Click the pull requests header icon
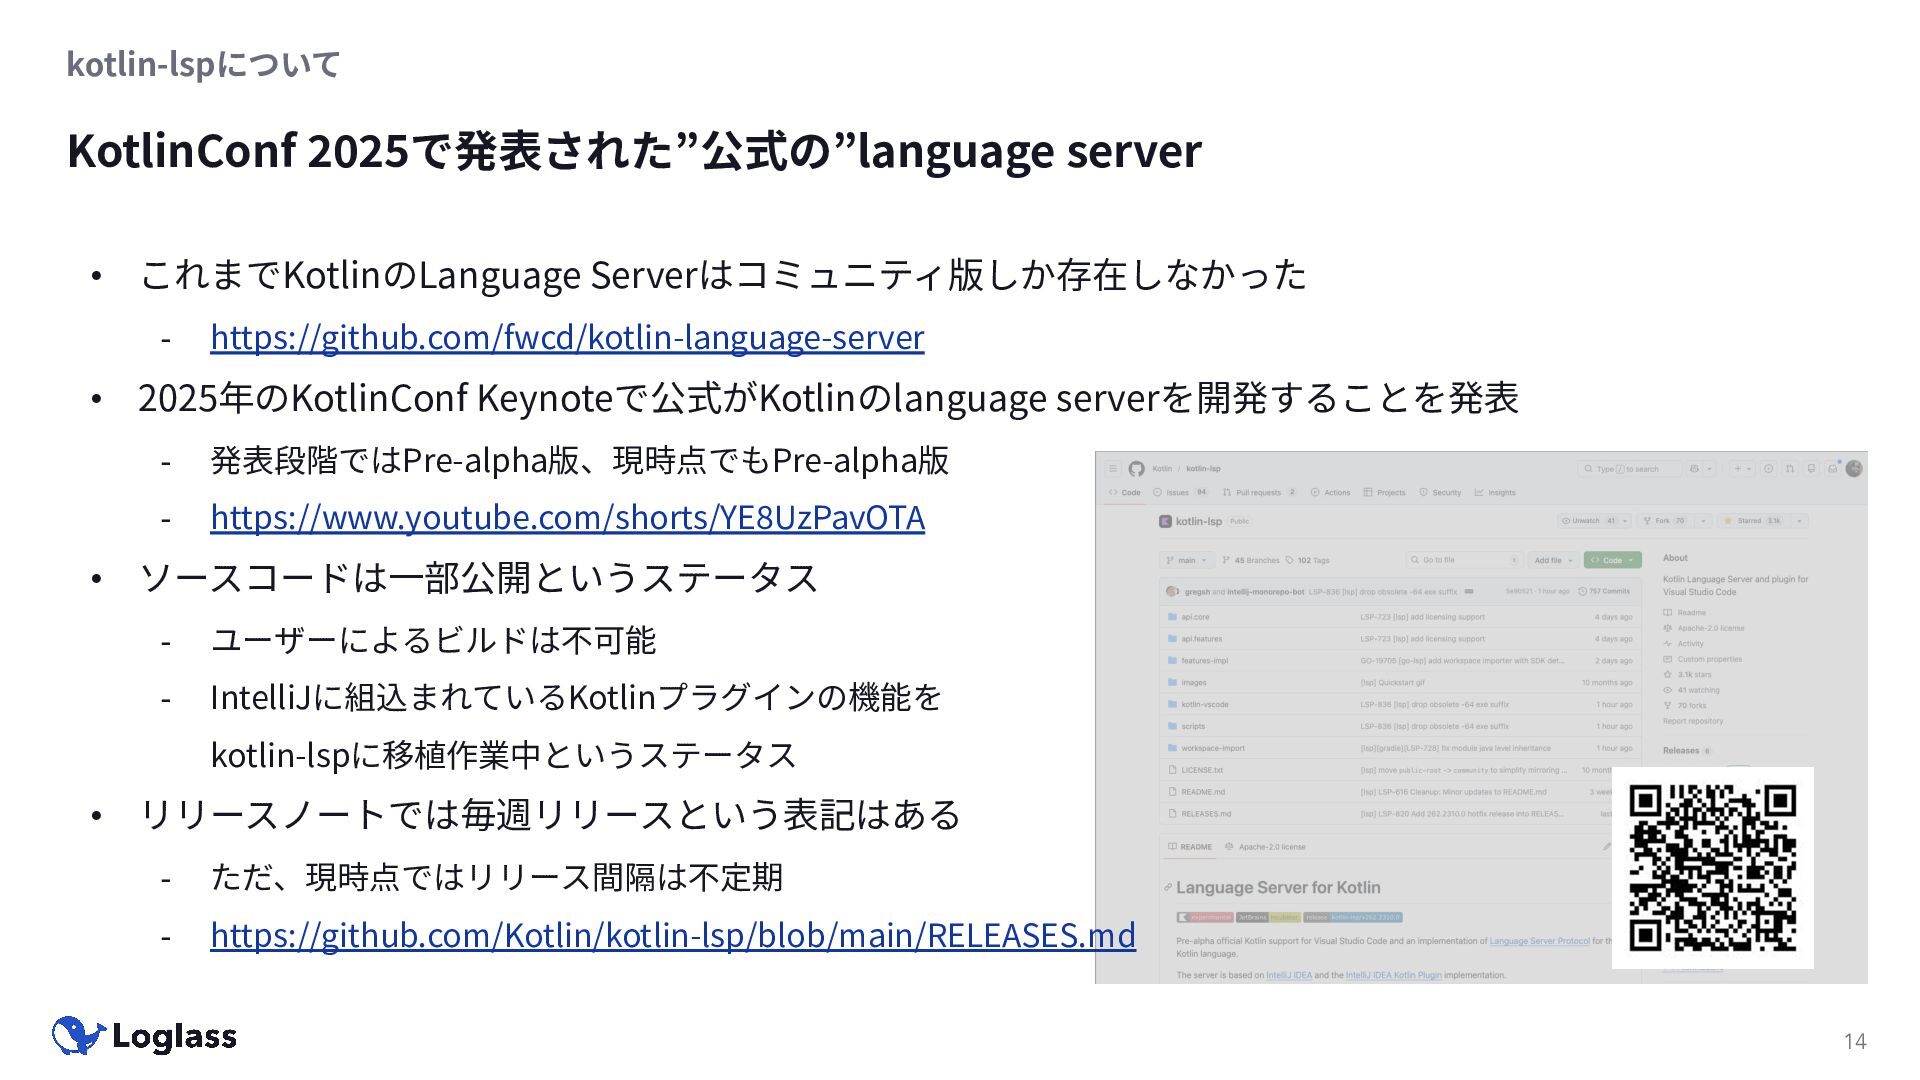 tap(1789, 469)
